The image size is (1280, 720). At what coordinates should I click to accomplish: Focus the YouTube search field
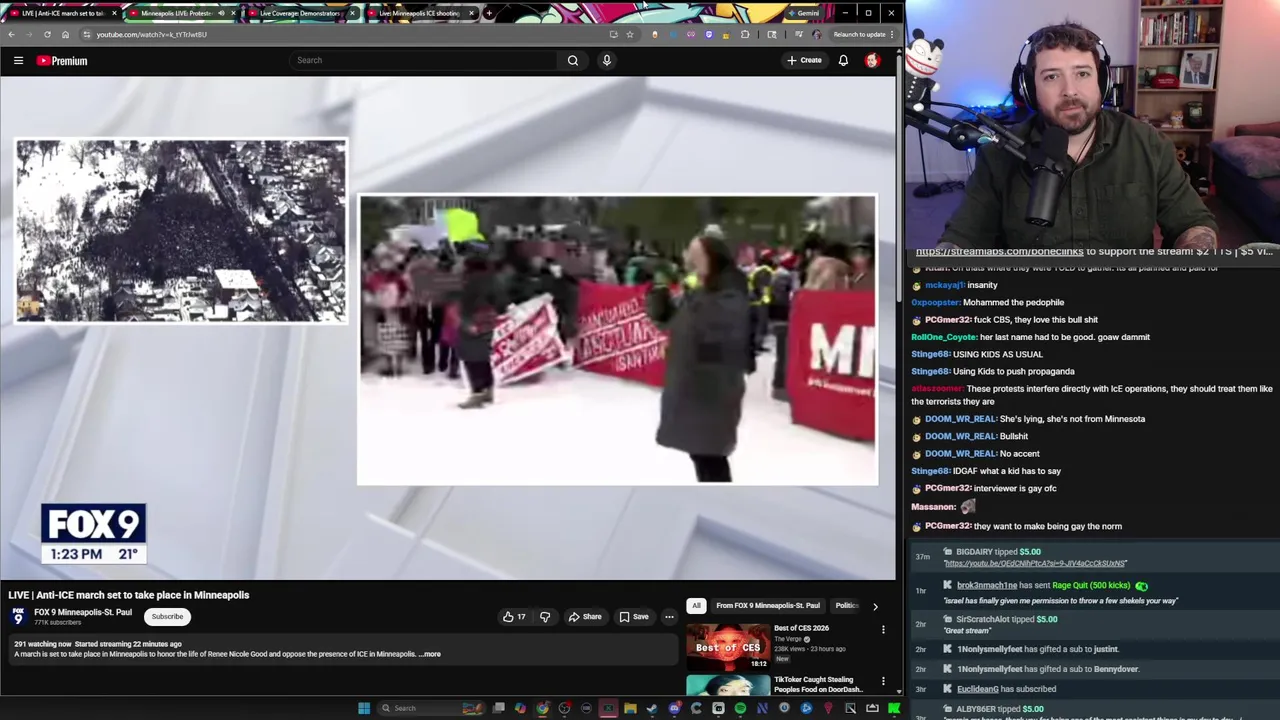point(425,61)
